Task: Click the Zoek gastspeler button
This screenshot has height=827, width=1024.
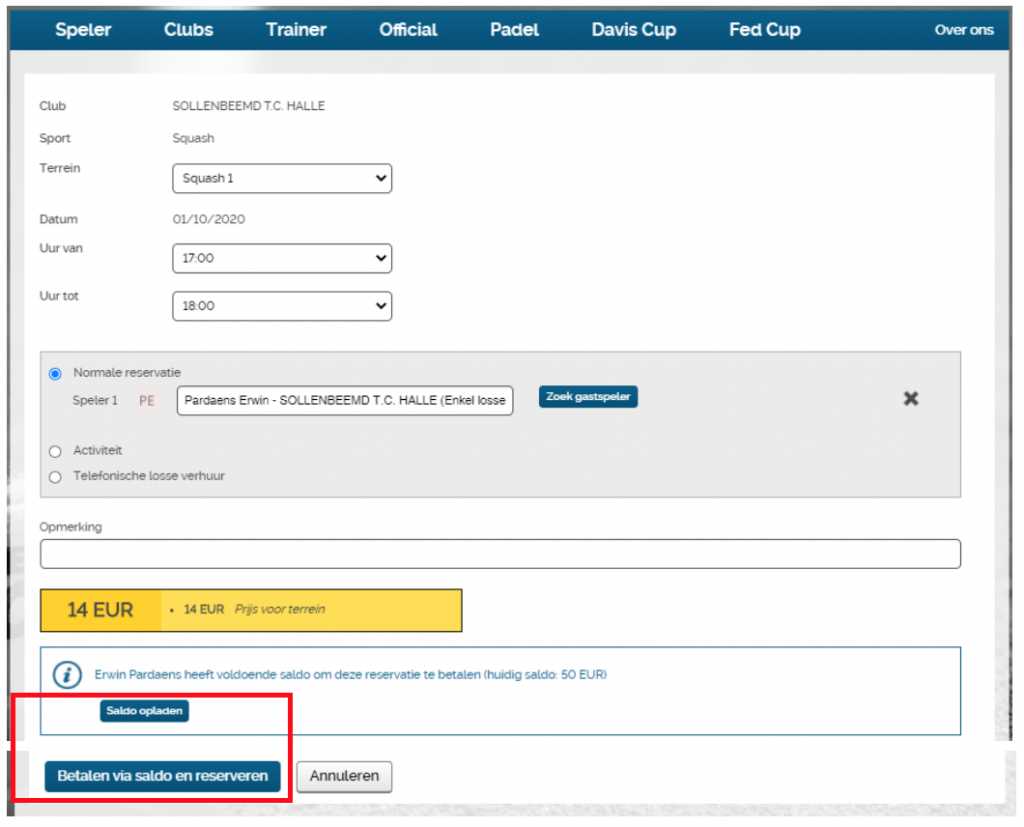Action: click(x=588, y=397)
